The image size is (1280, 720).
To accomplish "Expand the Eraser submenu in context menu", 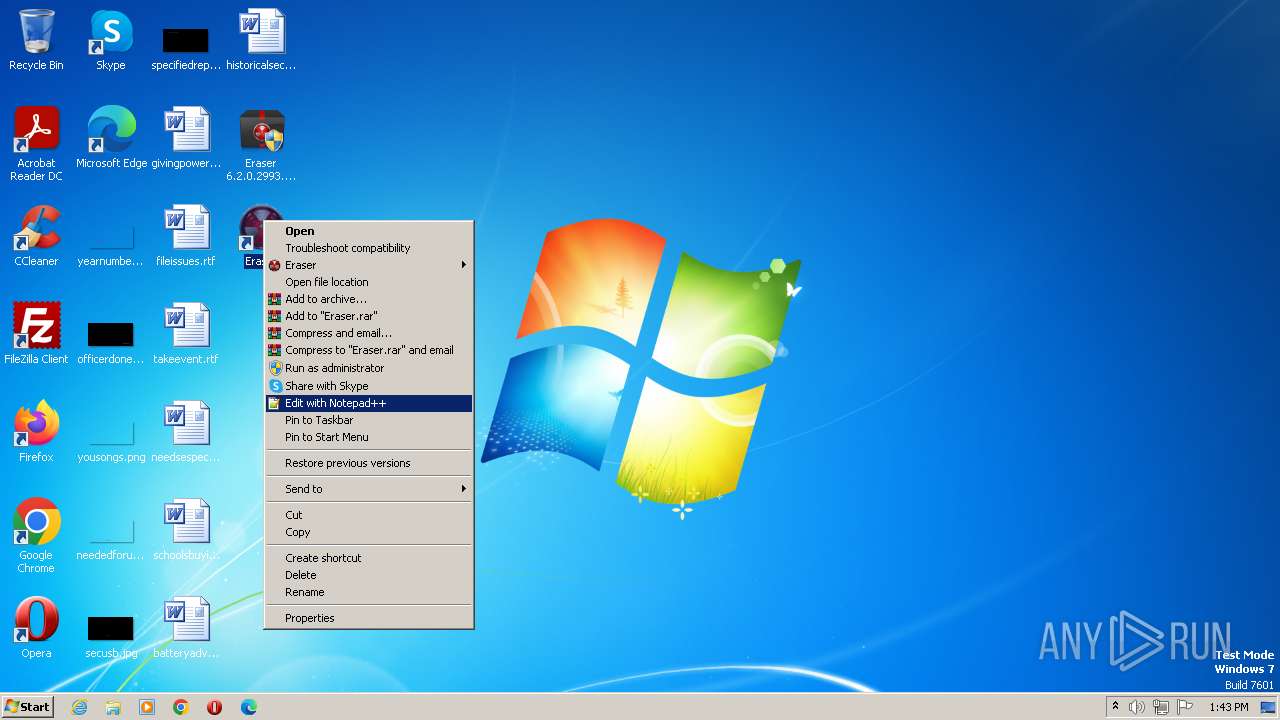I will tap(369, 265).
